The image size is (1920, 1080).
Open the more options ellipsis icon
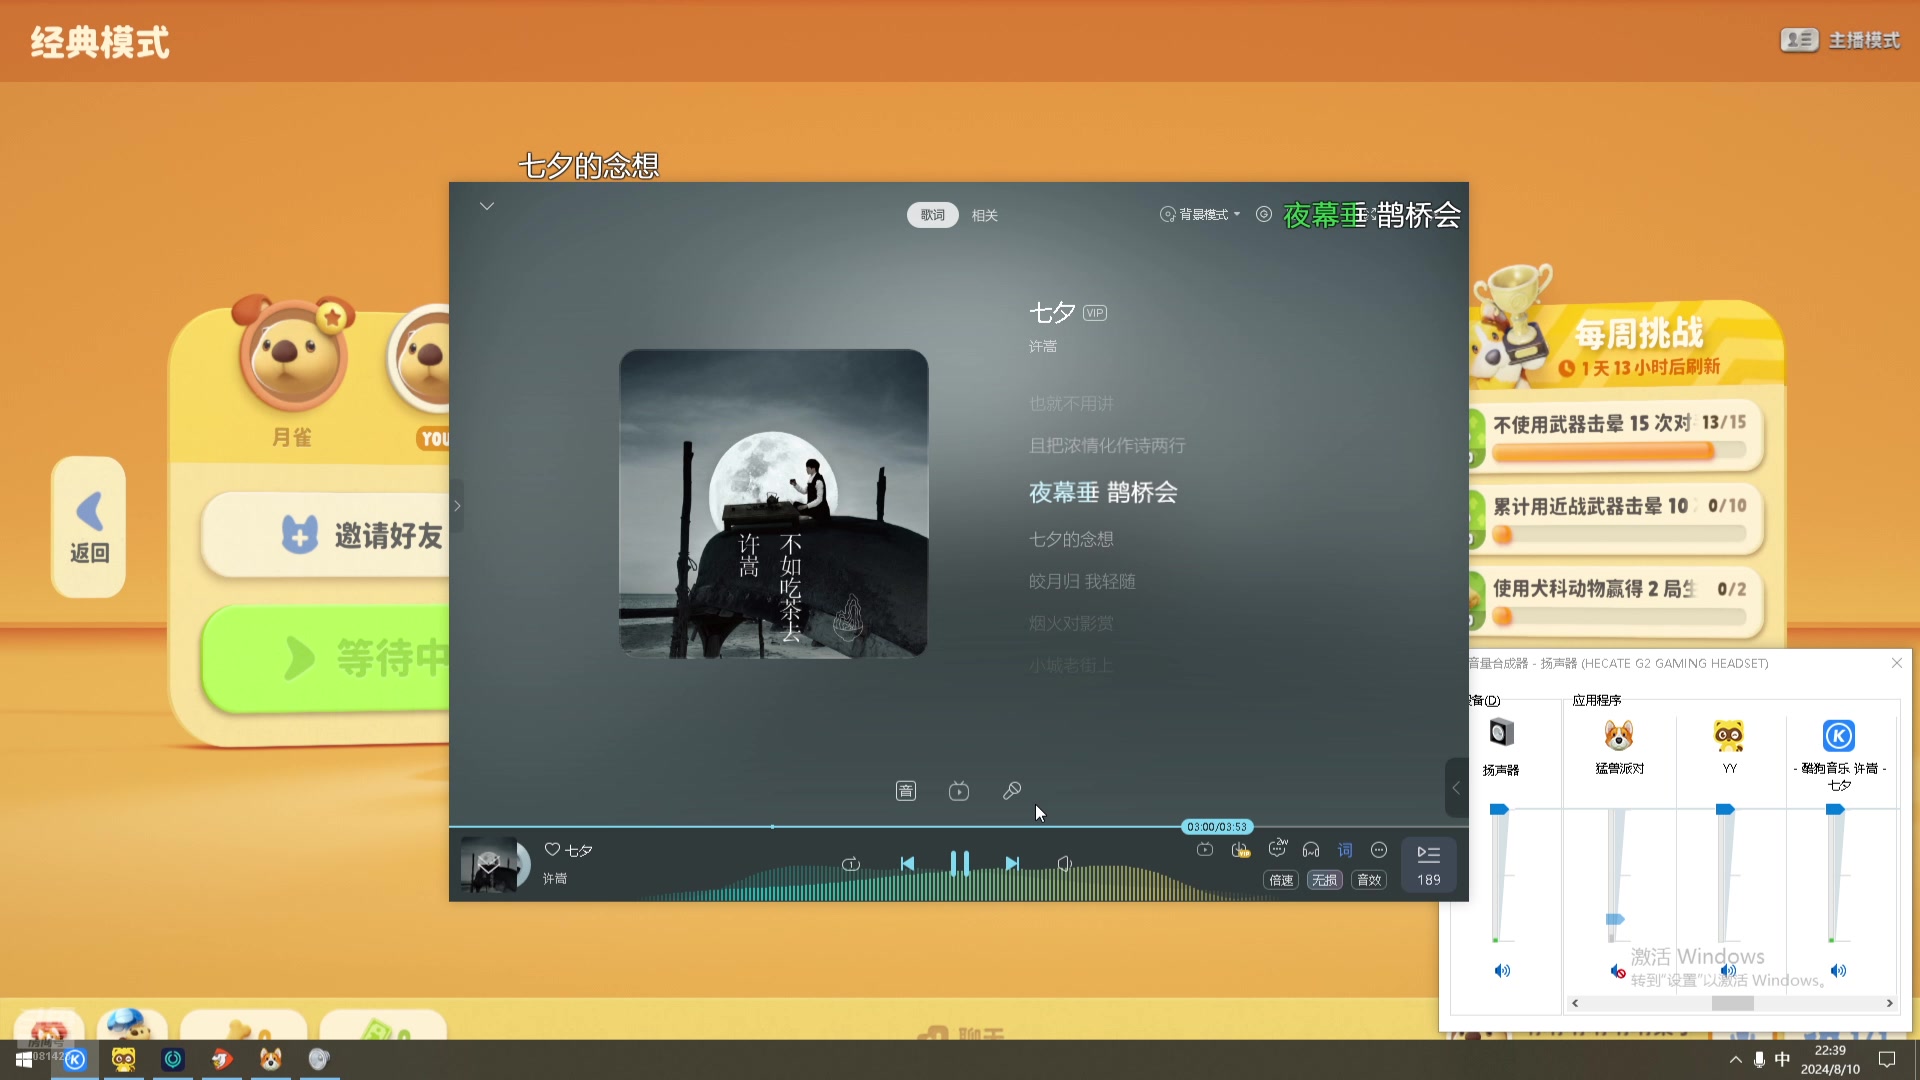(x=1379, y=850)
